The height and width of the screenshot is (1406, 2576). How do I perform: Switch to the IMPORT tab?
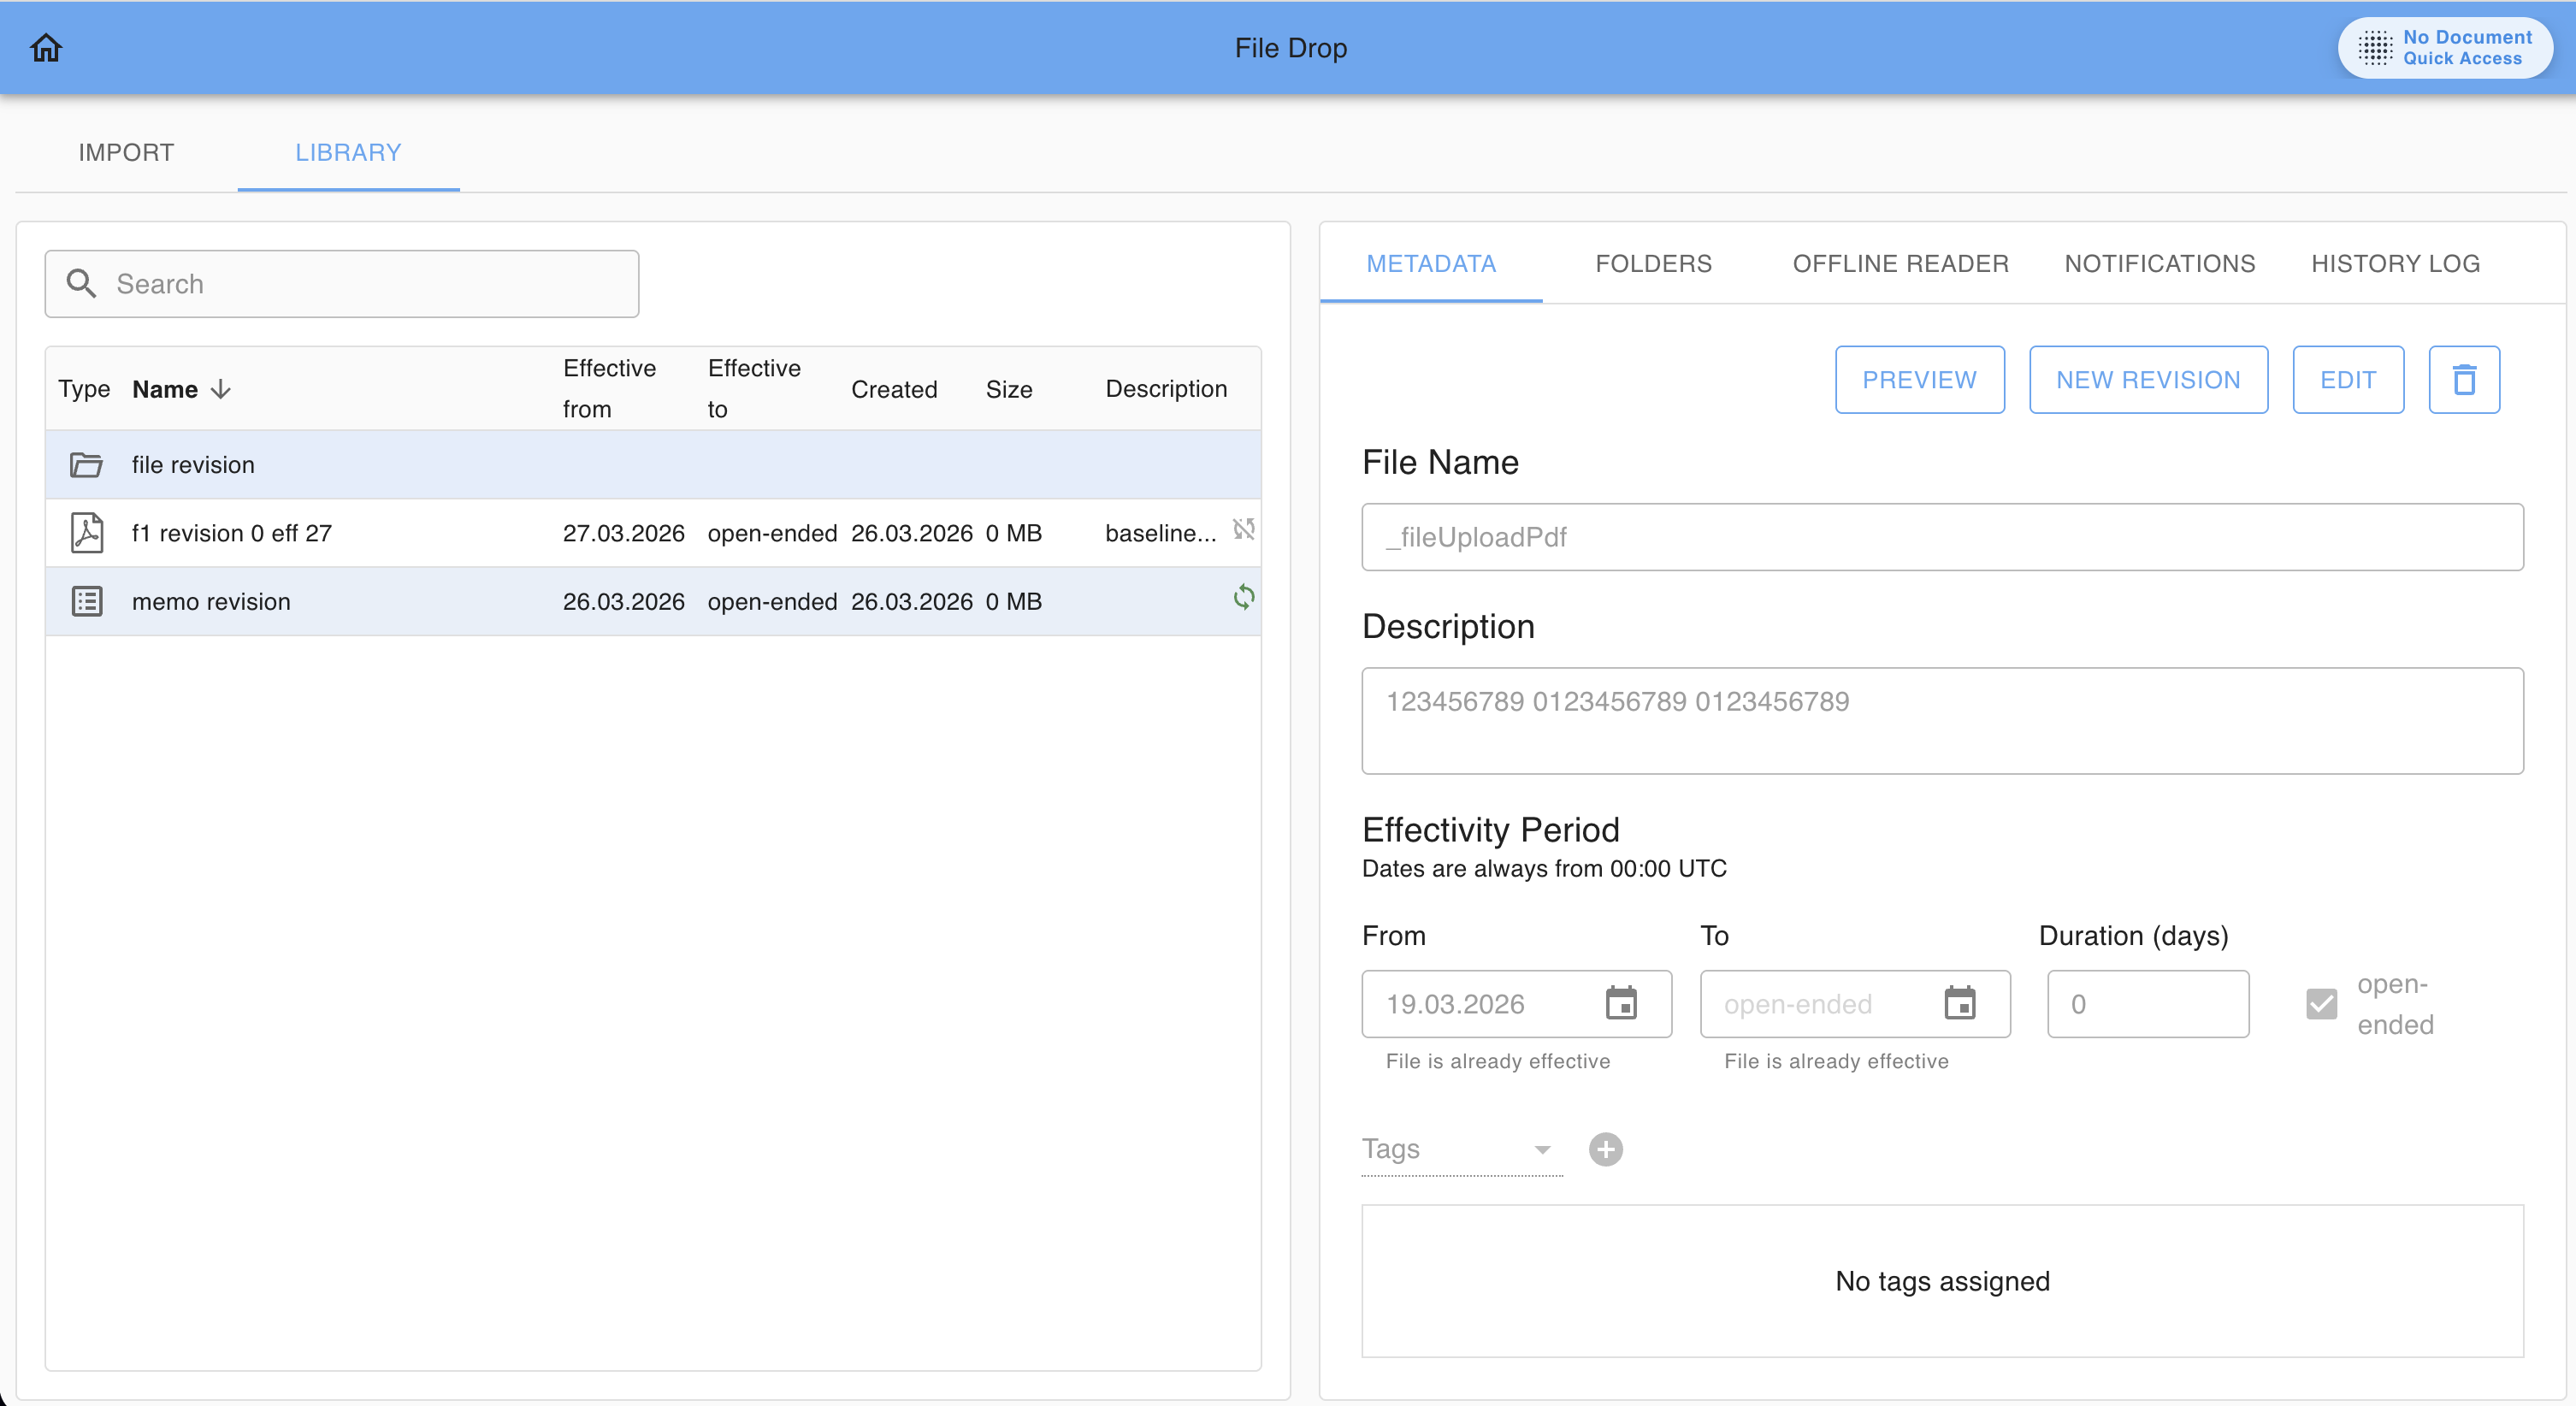point(126,152)
